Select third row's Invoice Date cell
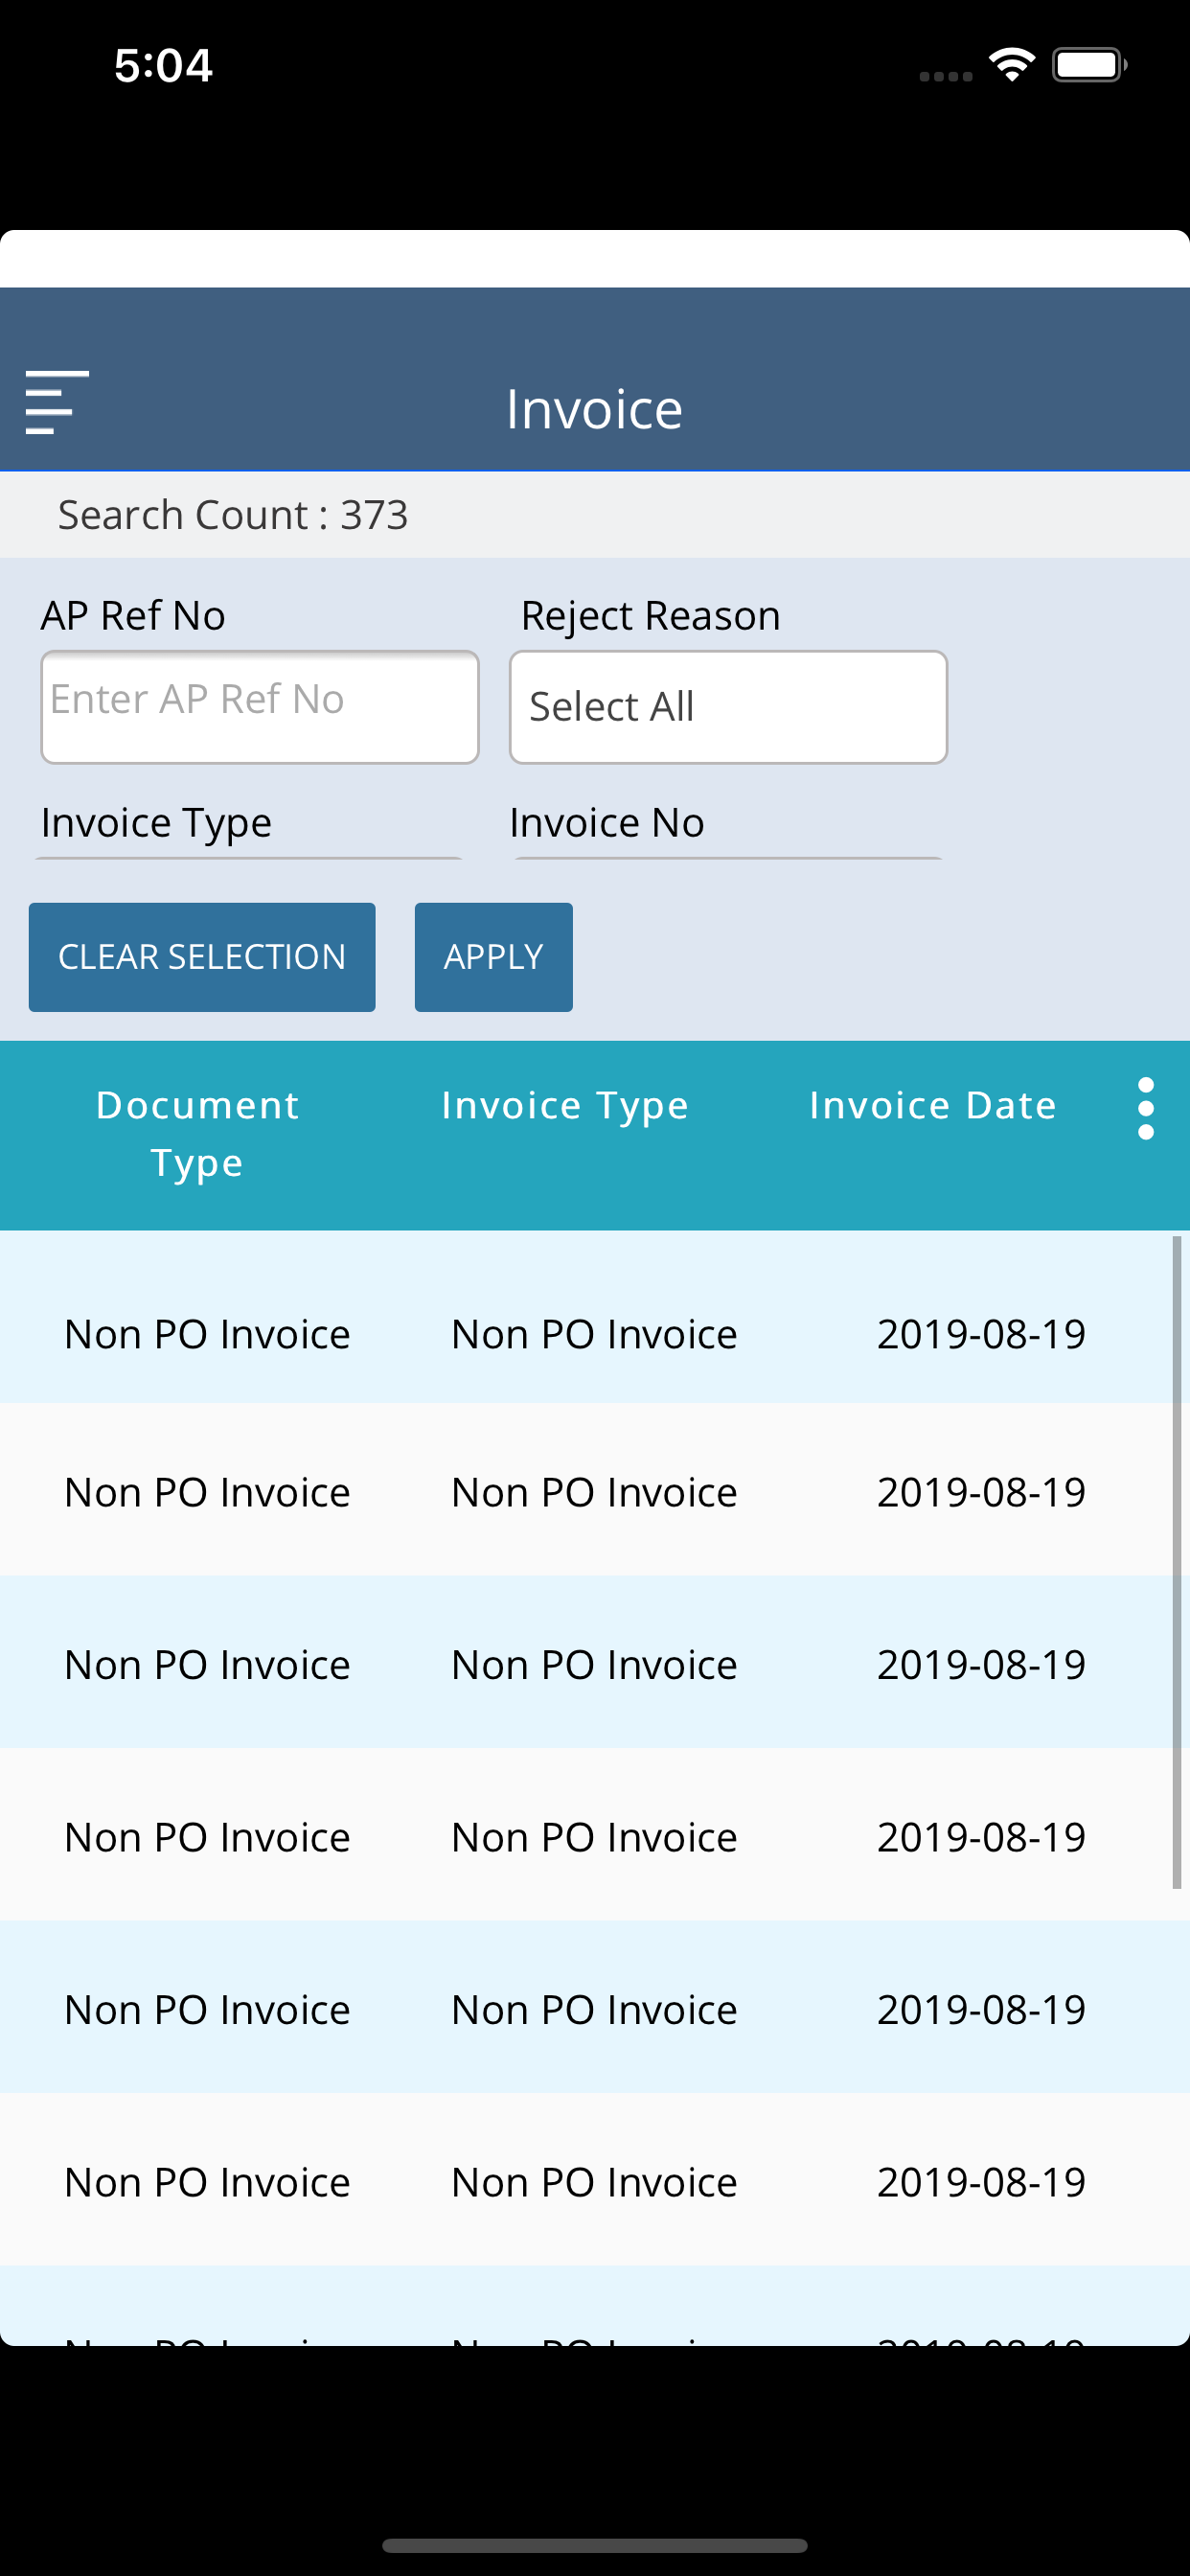Viewport: 1190px width, 2576px height. [x=981, y=1665]
